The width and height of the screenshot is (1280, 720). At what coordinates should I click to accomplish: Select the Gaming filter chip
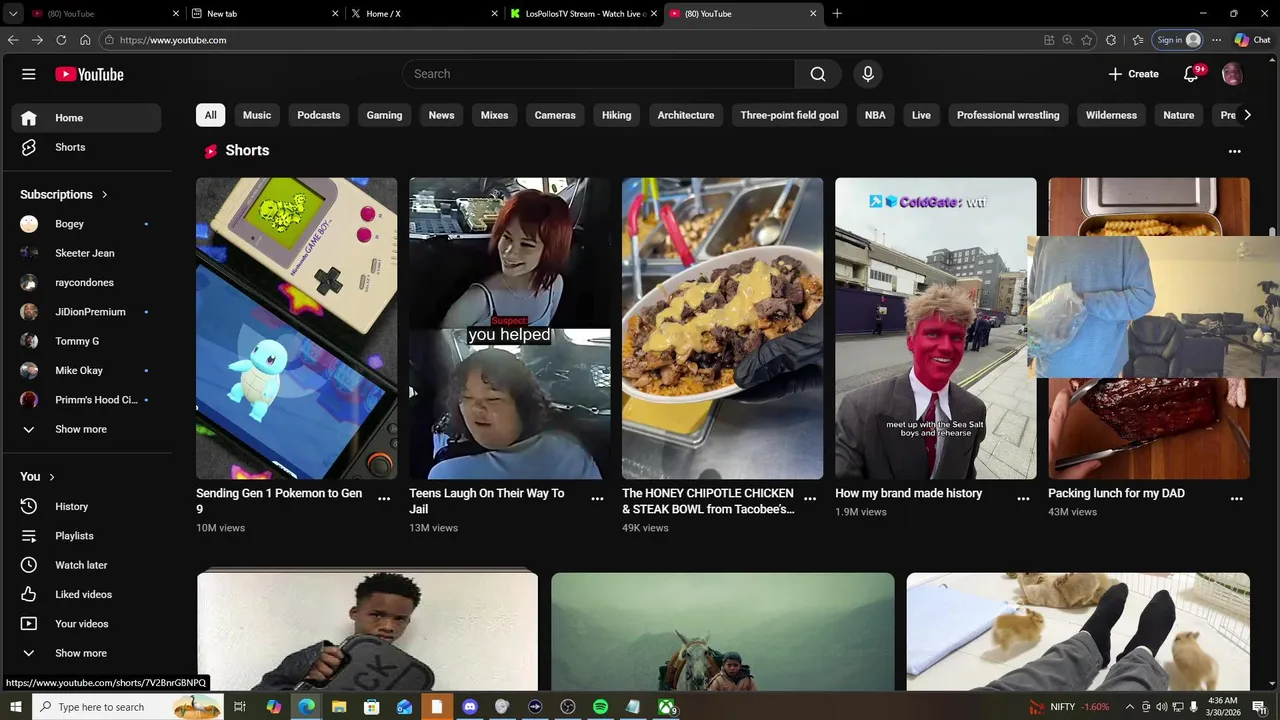point(384,115)
